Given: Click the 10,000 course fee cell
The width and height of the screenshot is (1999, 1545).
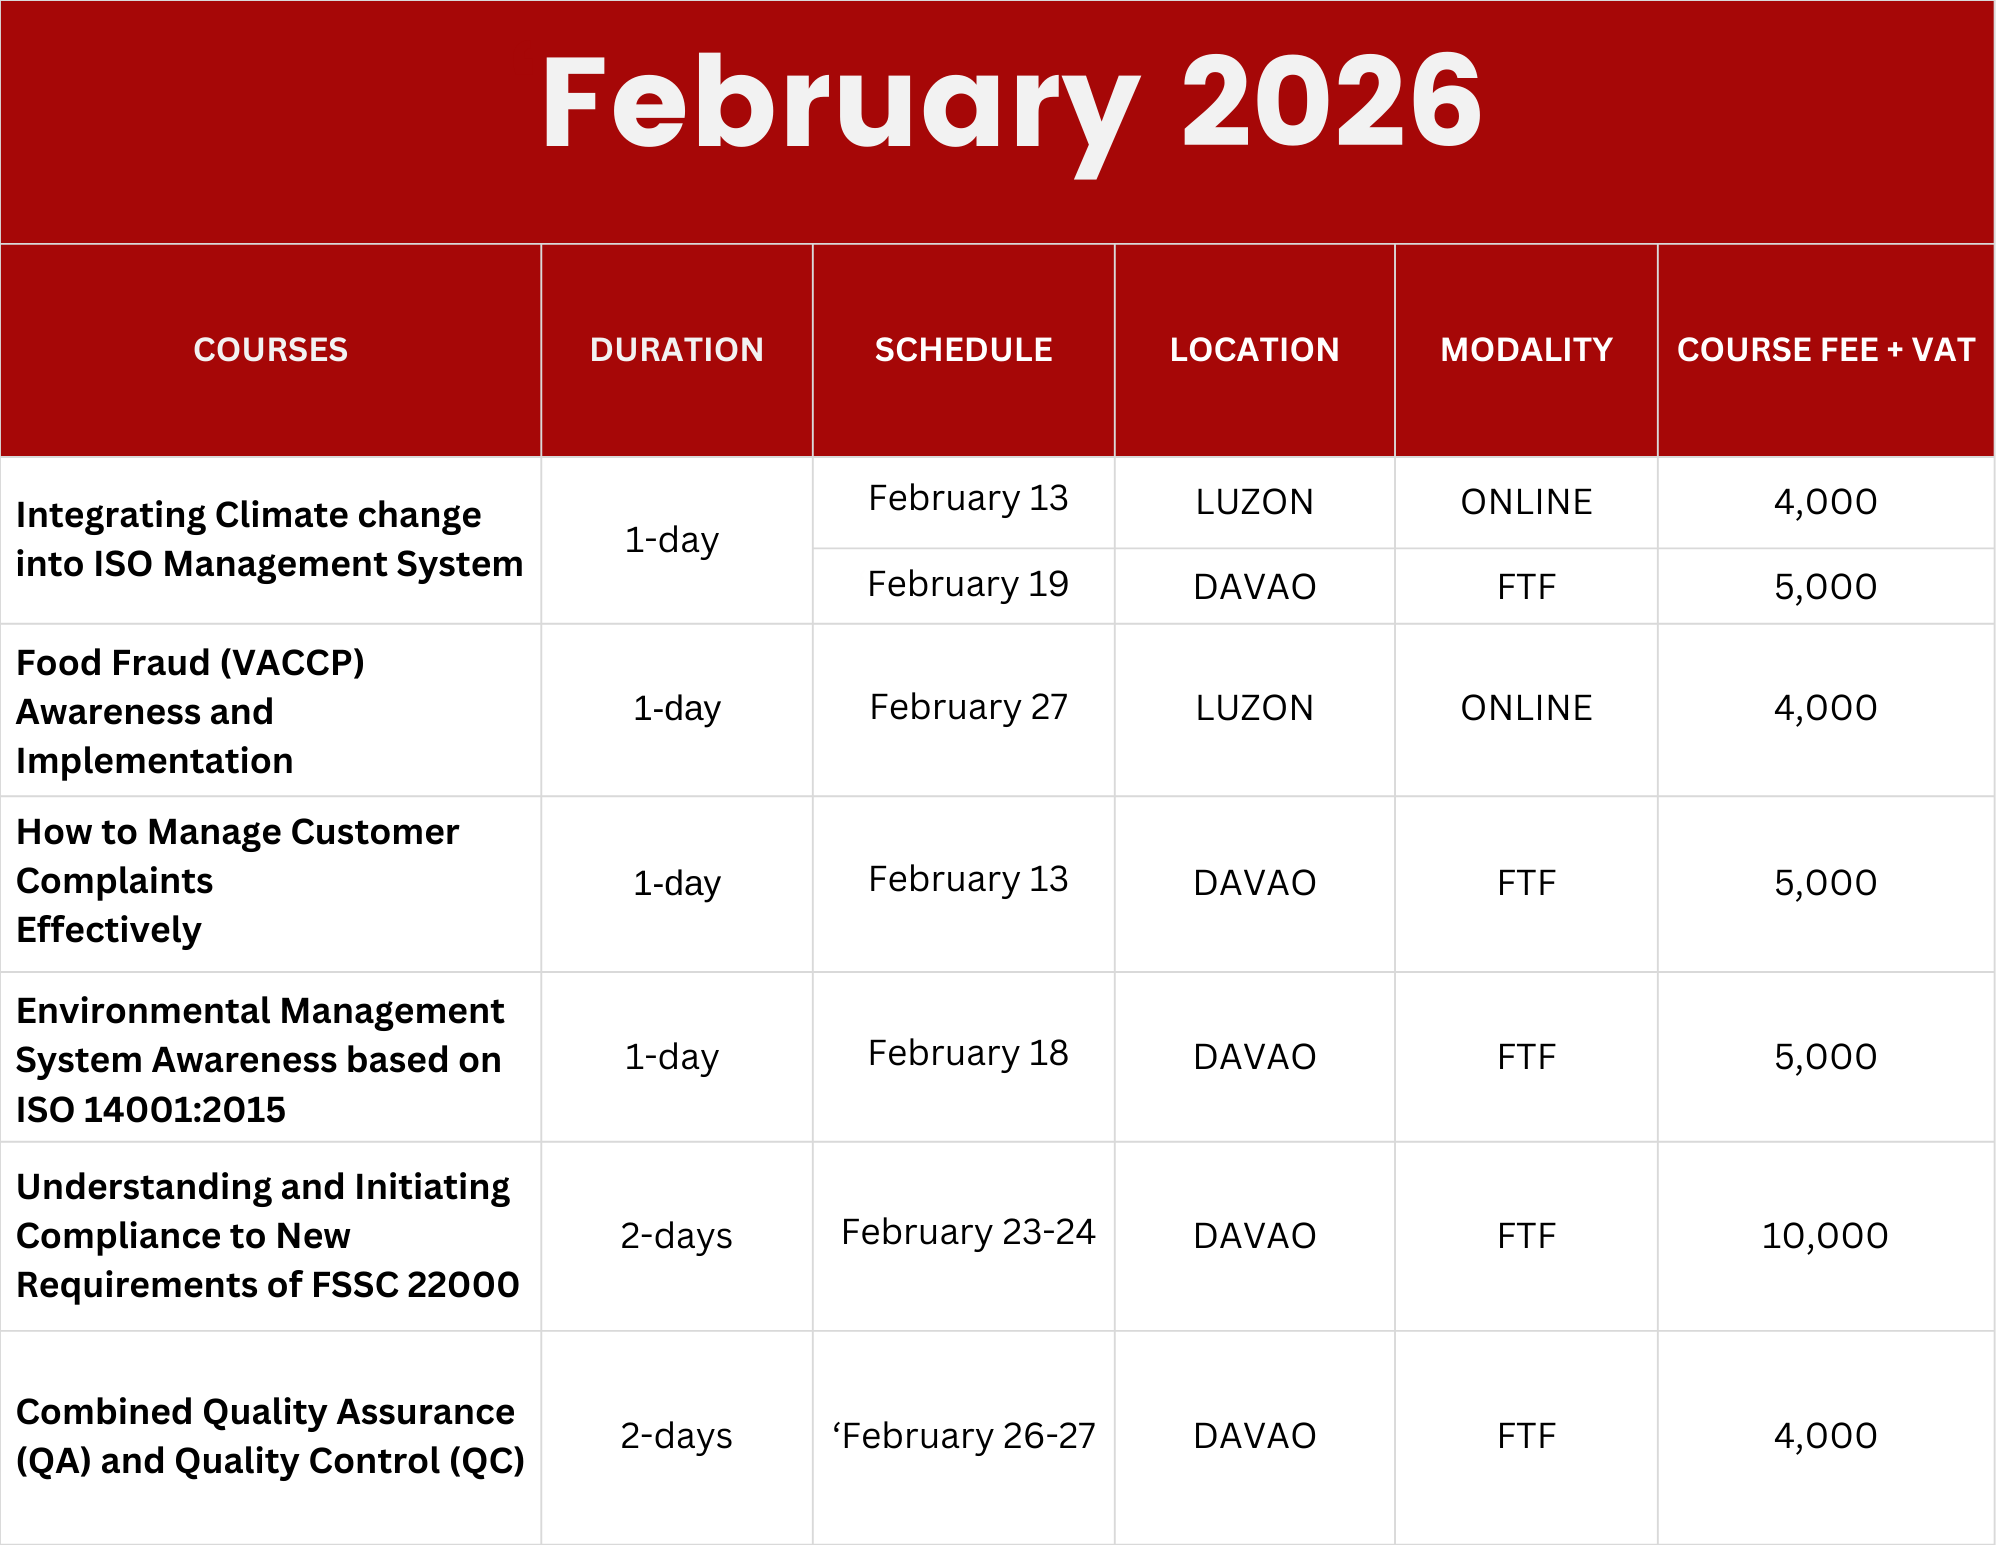Looking at the screenshot, I should 1824,1236.
